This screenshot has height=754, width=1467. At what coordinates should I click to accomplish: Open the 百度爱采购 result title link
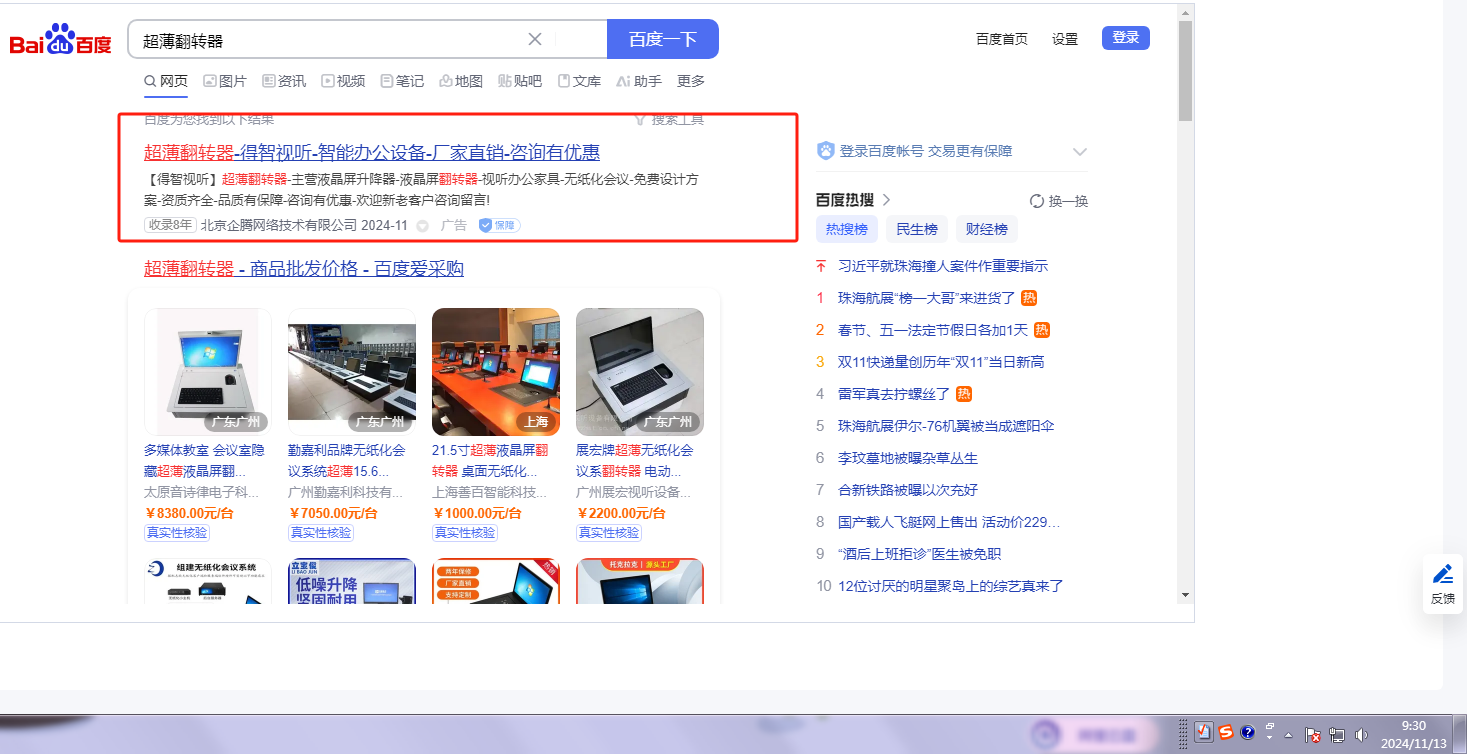(304, 269)
